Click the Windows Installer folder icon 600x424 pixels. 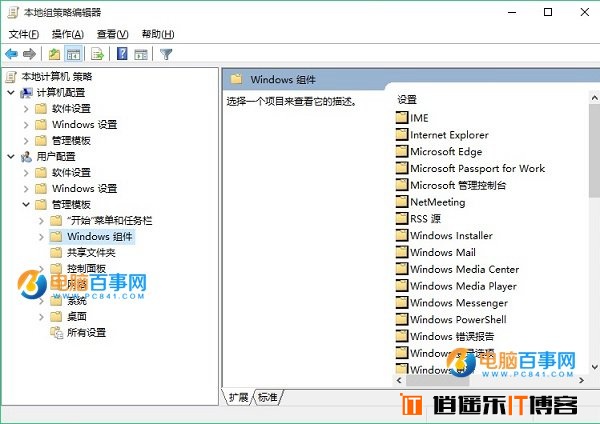click(x=401, y=235)
